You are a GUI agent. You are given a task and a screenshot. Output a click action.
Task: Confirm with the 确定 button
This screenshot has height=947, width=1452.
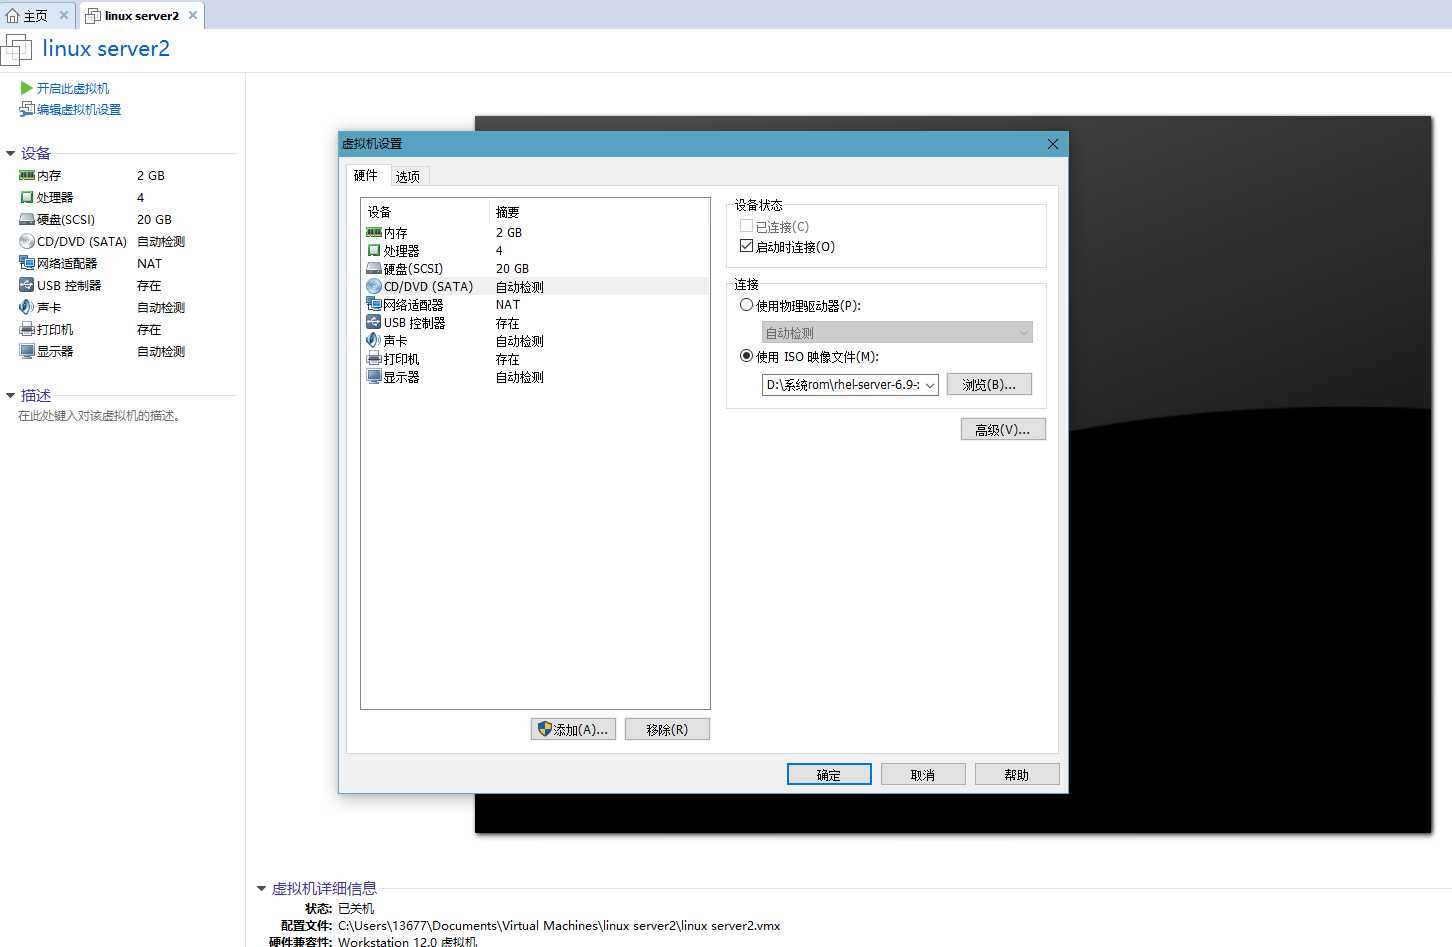point(829,774)
